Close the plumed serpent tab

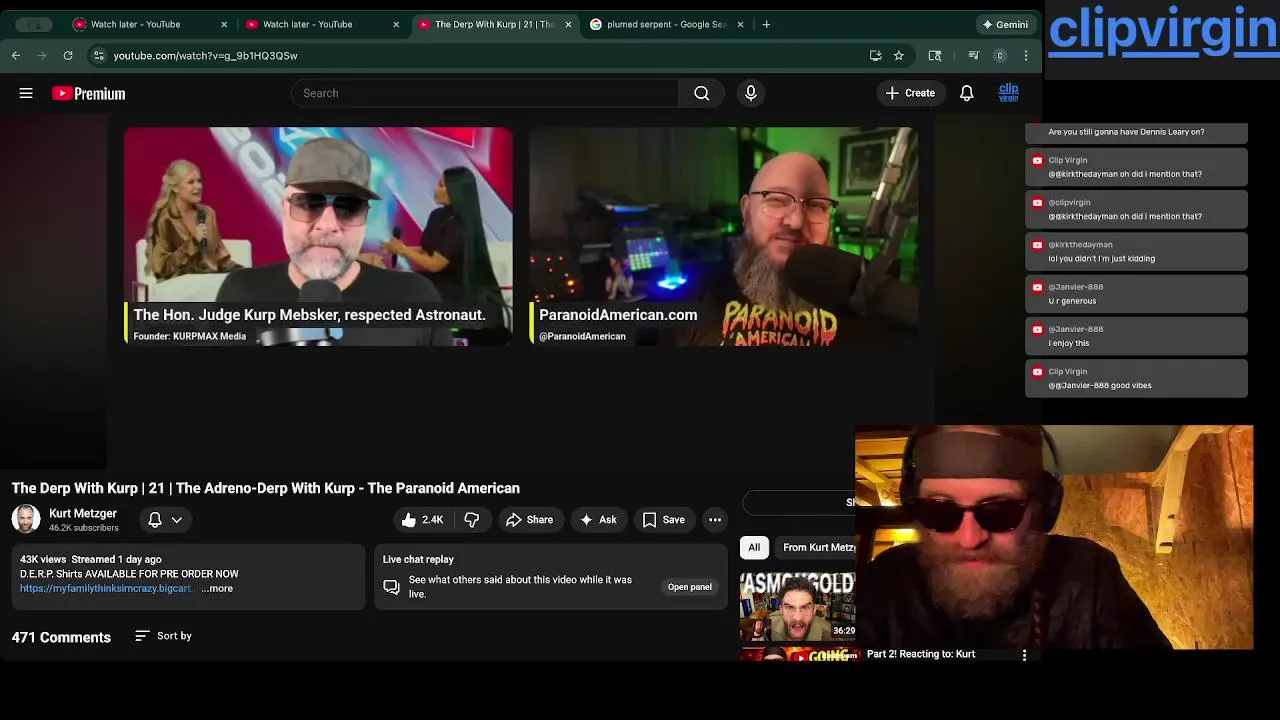pos(740,24)
